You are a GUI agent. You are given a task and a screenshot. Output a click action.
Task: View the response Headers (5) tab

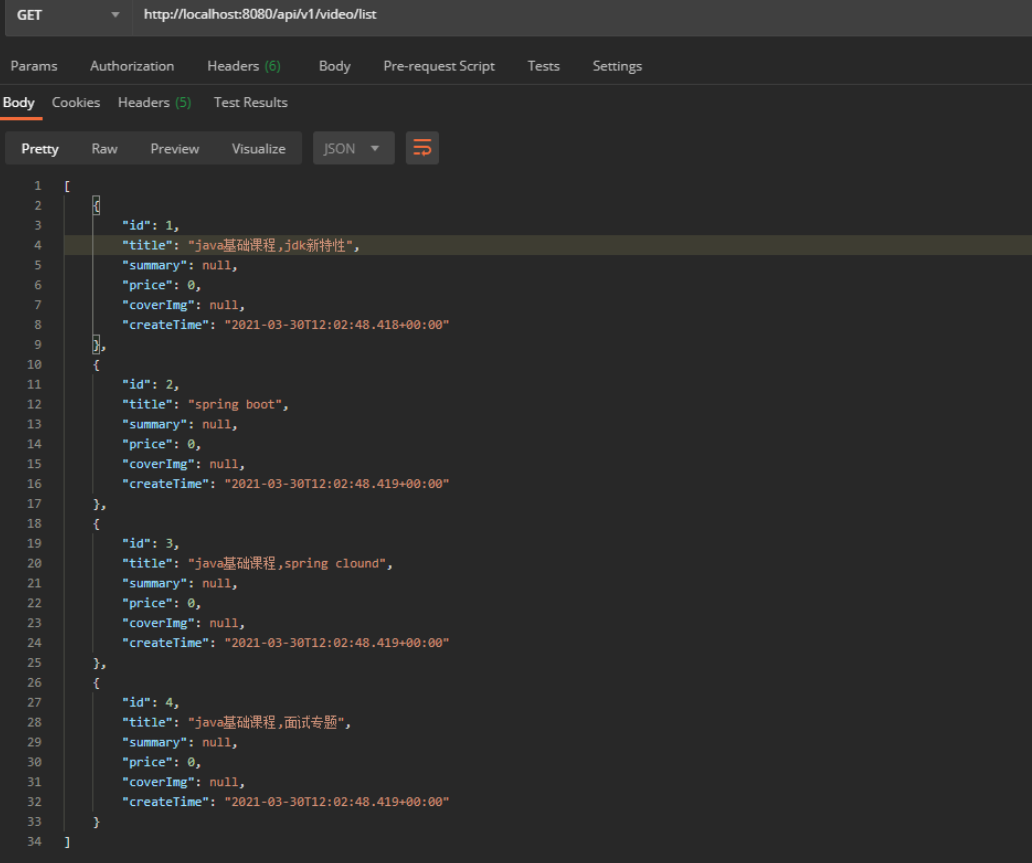pos(154,102)
